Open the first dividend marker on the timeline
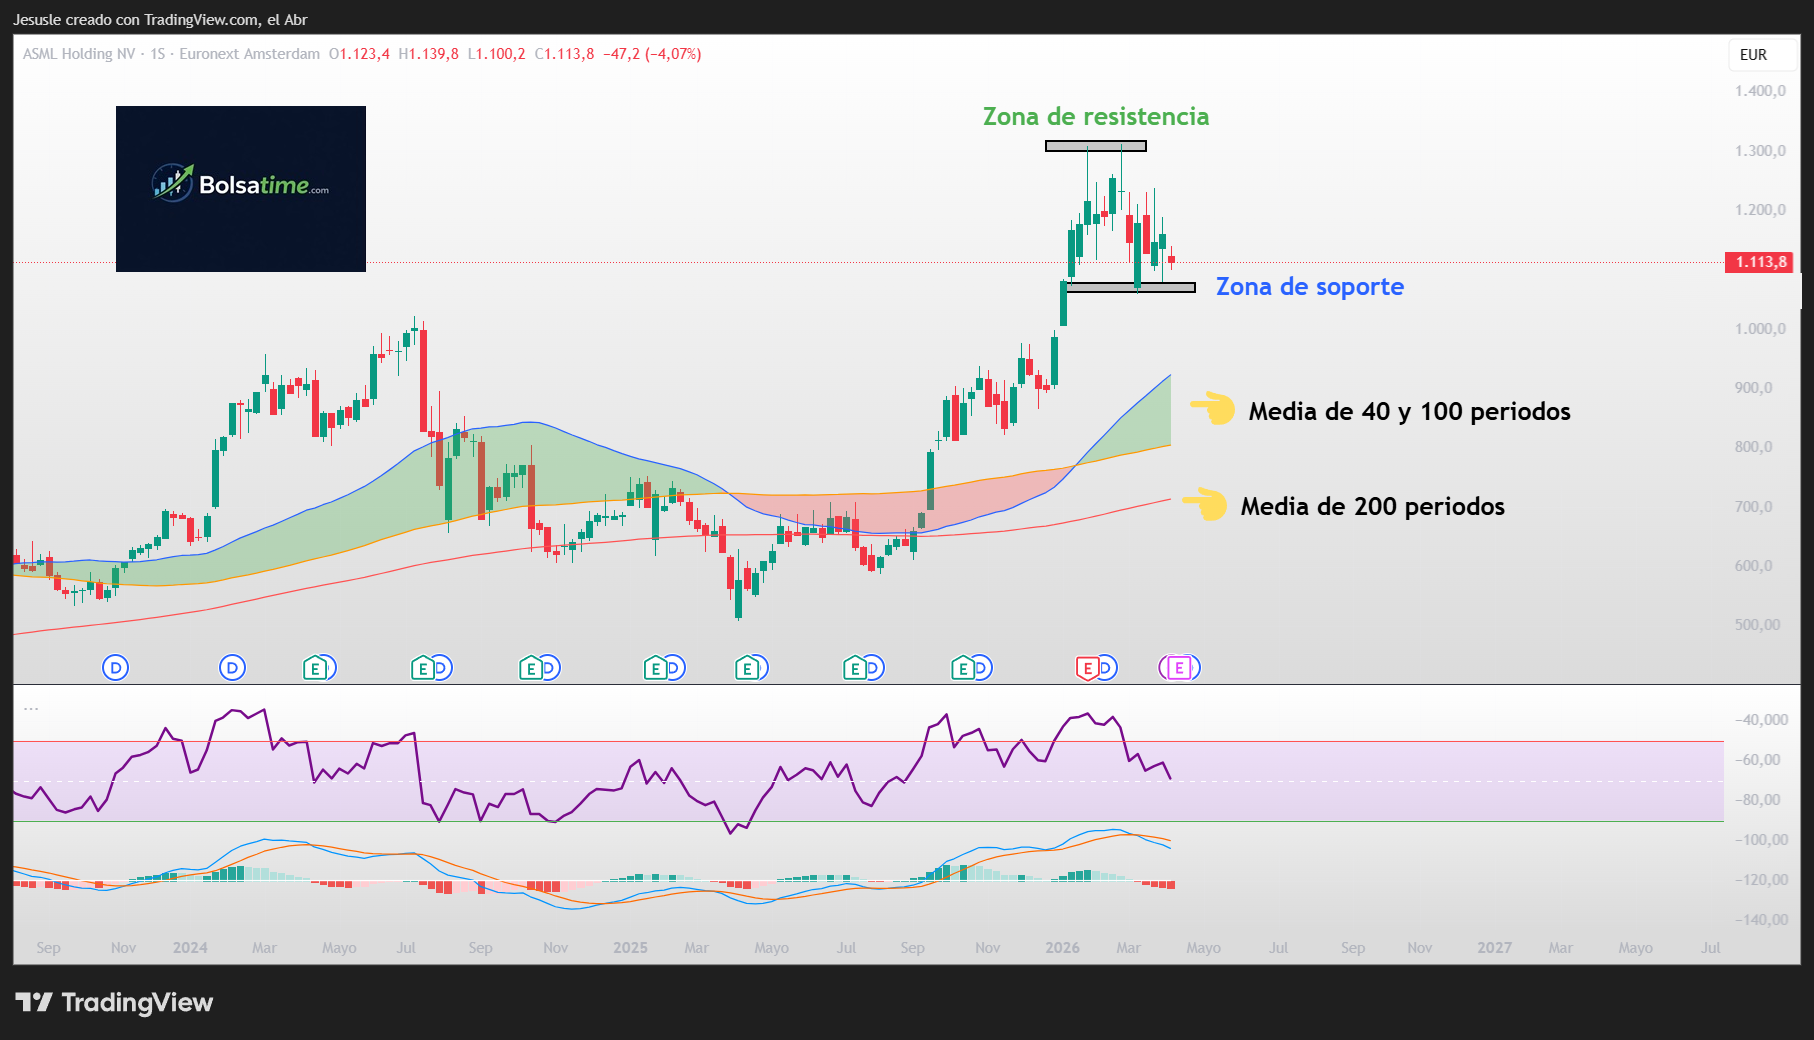Image resolution: width=1814 pixels, height=1040 pixels. tap(115, 667)
